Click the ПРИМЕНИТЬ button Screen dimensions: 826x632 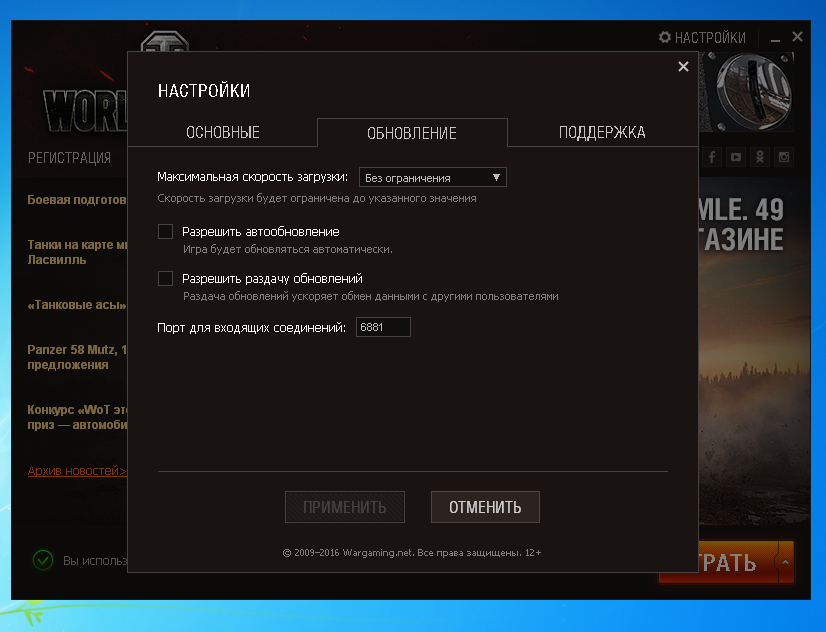[x=345, y=507]
